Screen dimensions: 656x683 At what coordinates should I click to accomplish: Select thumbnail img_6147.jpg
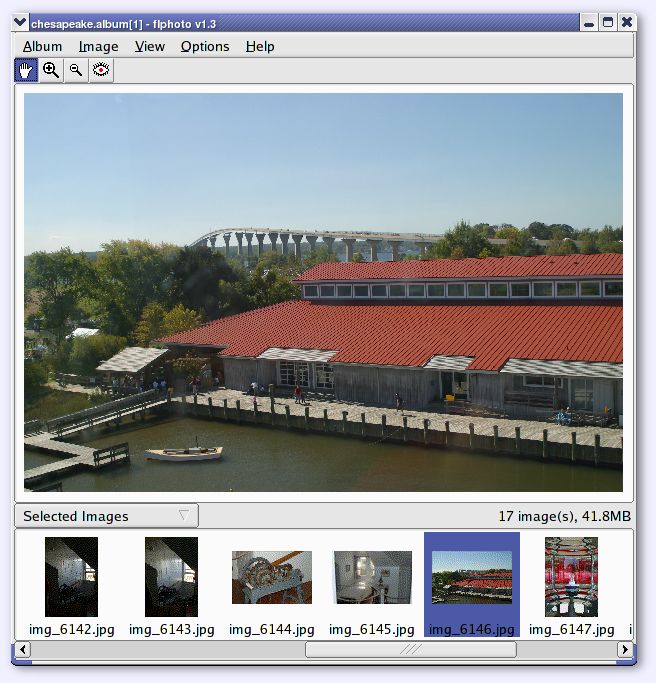[x=571, y=585]
